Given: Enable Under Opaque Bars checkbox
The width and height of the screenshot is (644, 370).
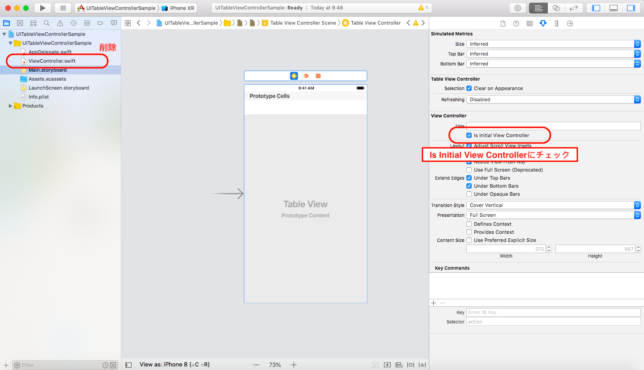Looking at the screenshot, I should 469,194.
